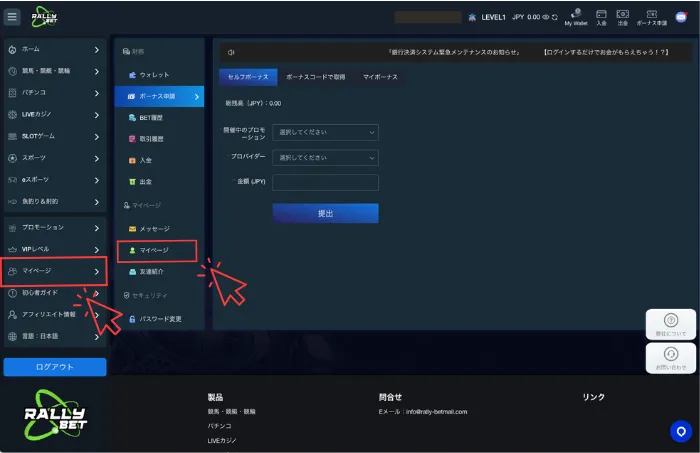
Task: Refresh the JPY balance icon
Action: tap(554, 17)
